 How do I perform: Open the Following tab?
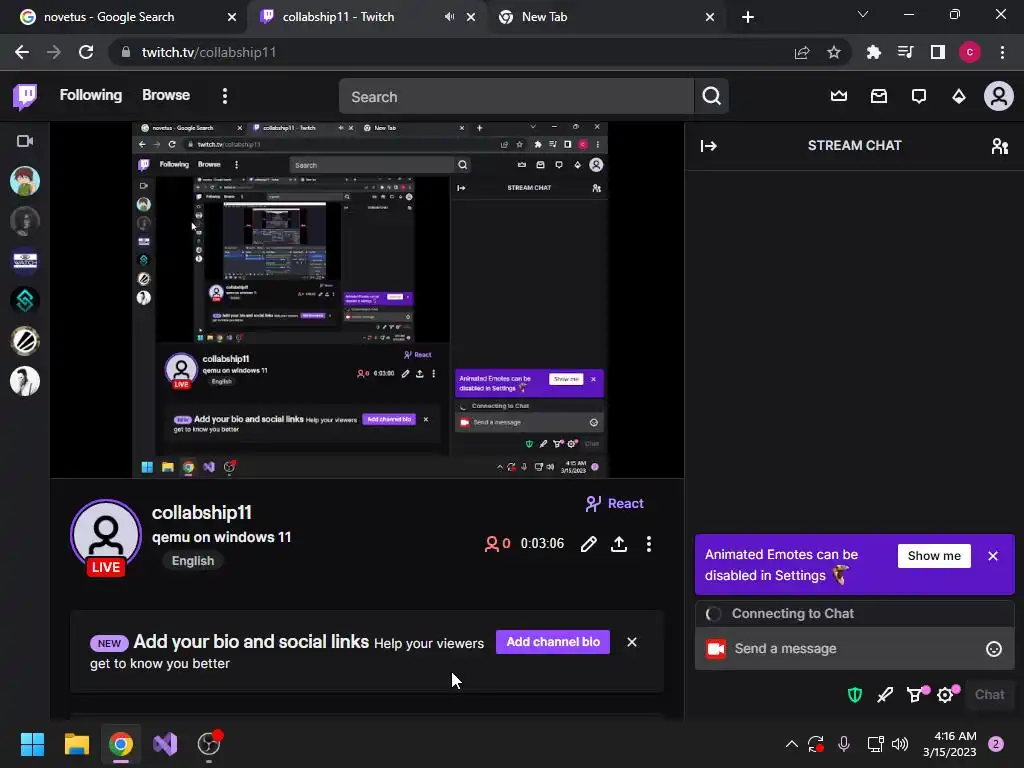click(x=91, y=95)
